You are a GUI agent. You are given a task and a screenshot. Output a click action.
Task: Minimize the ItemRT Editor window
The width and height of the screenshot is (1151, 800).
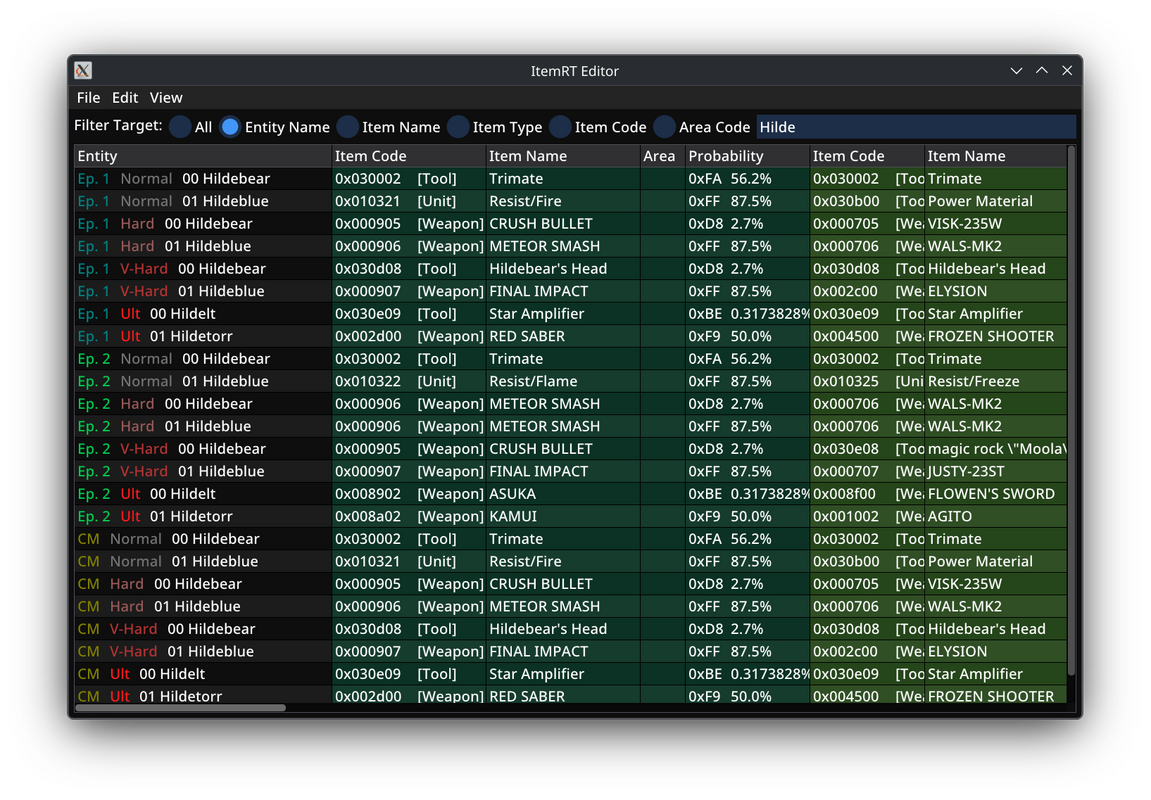[x=1016, y=70]
